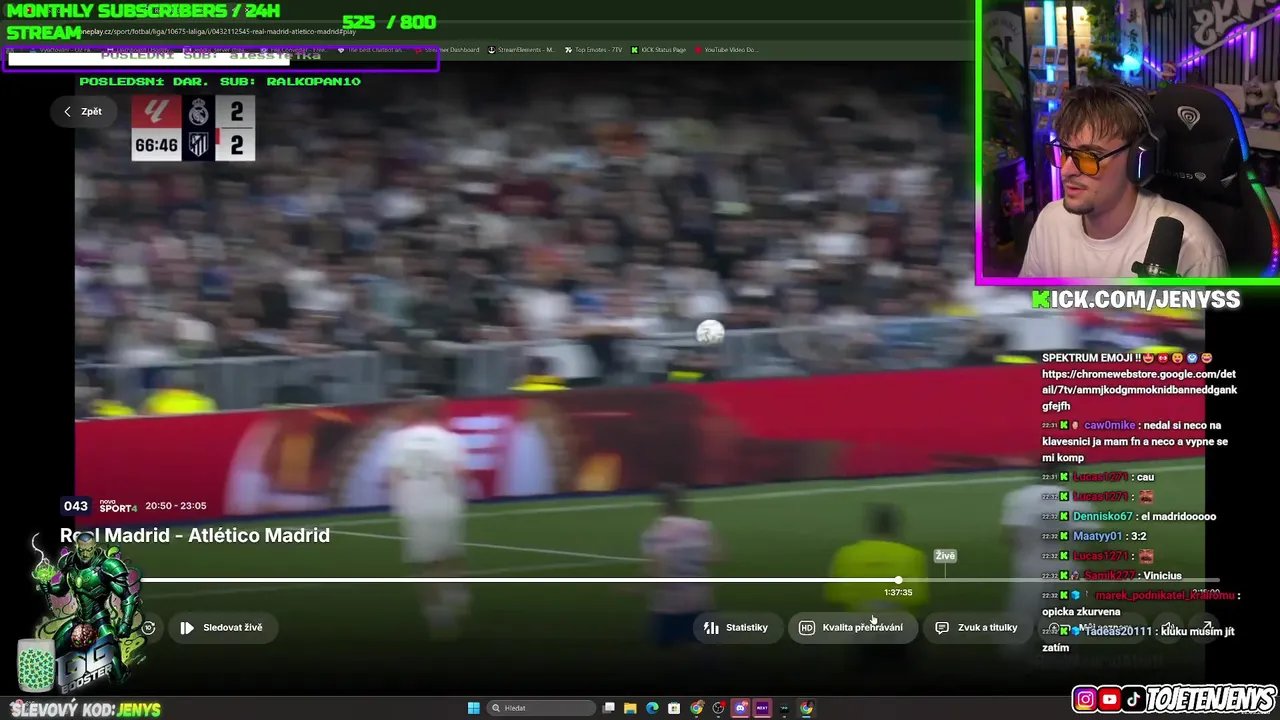Open the purple NEXT app on taskbar

762,708
